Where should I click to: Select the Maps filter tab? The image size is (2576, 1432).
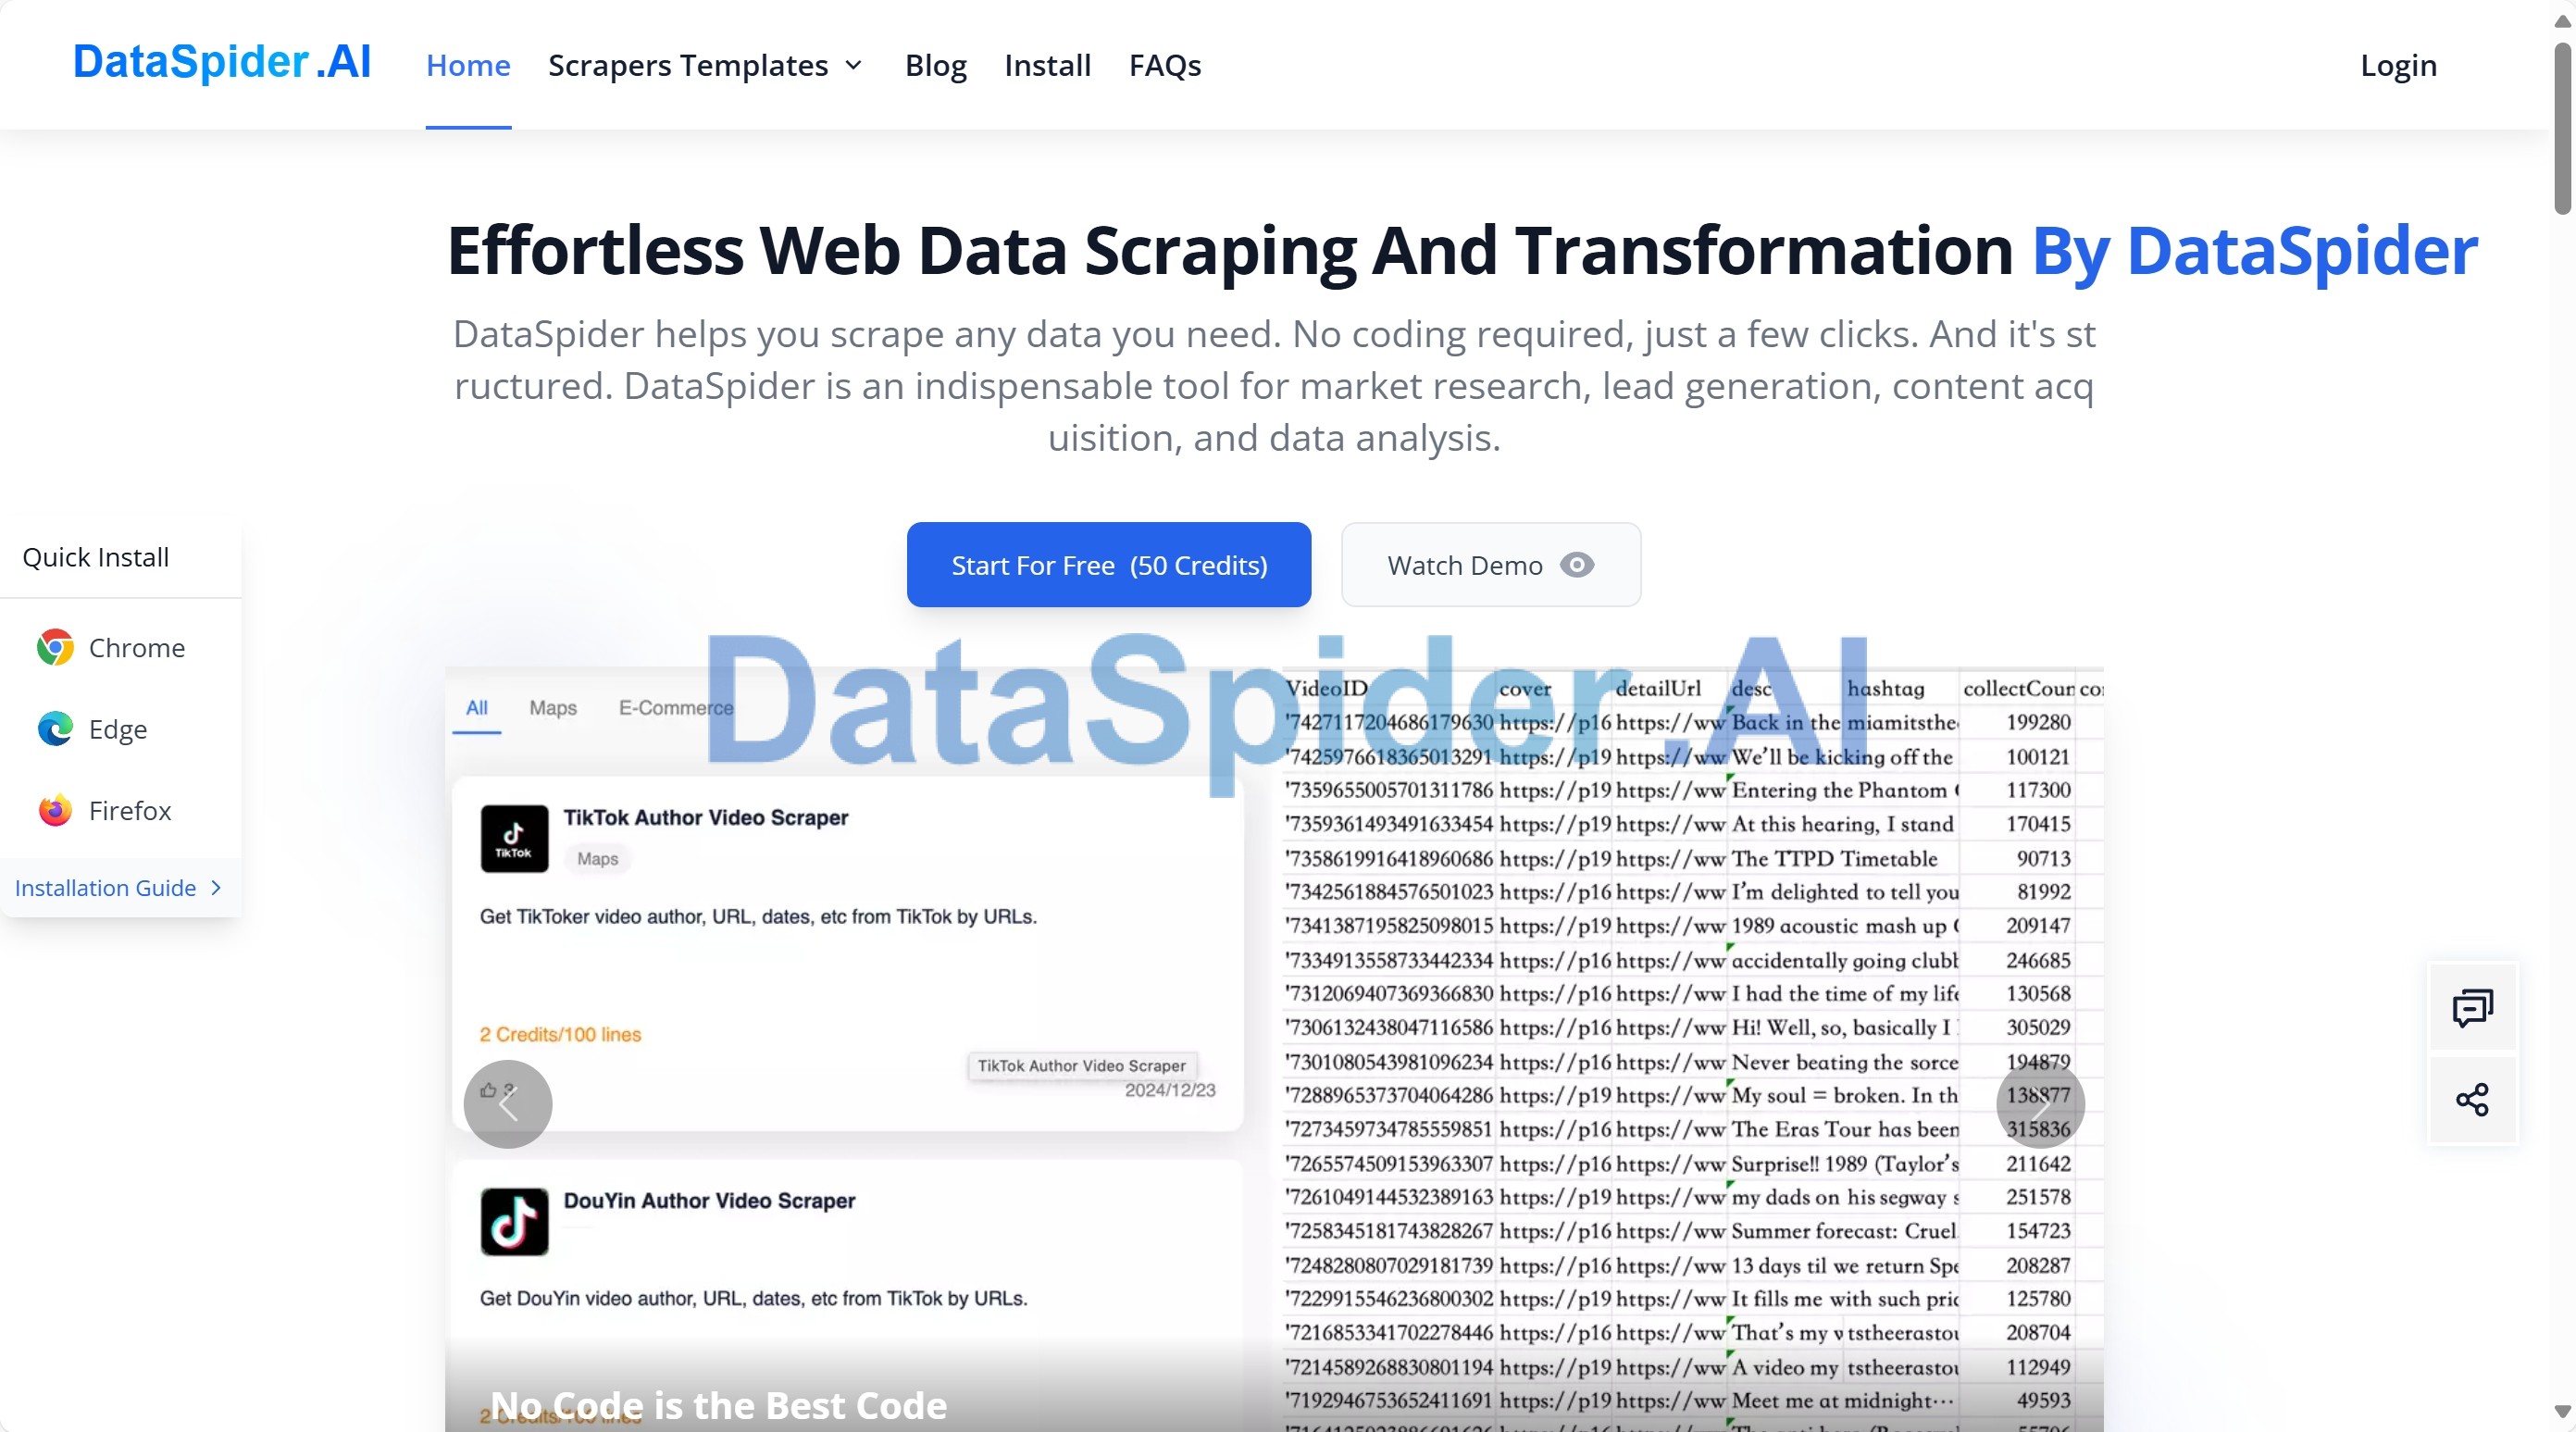click(552, 707)
